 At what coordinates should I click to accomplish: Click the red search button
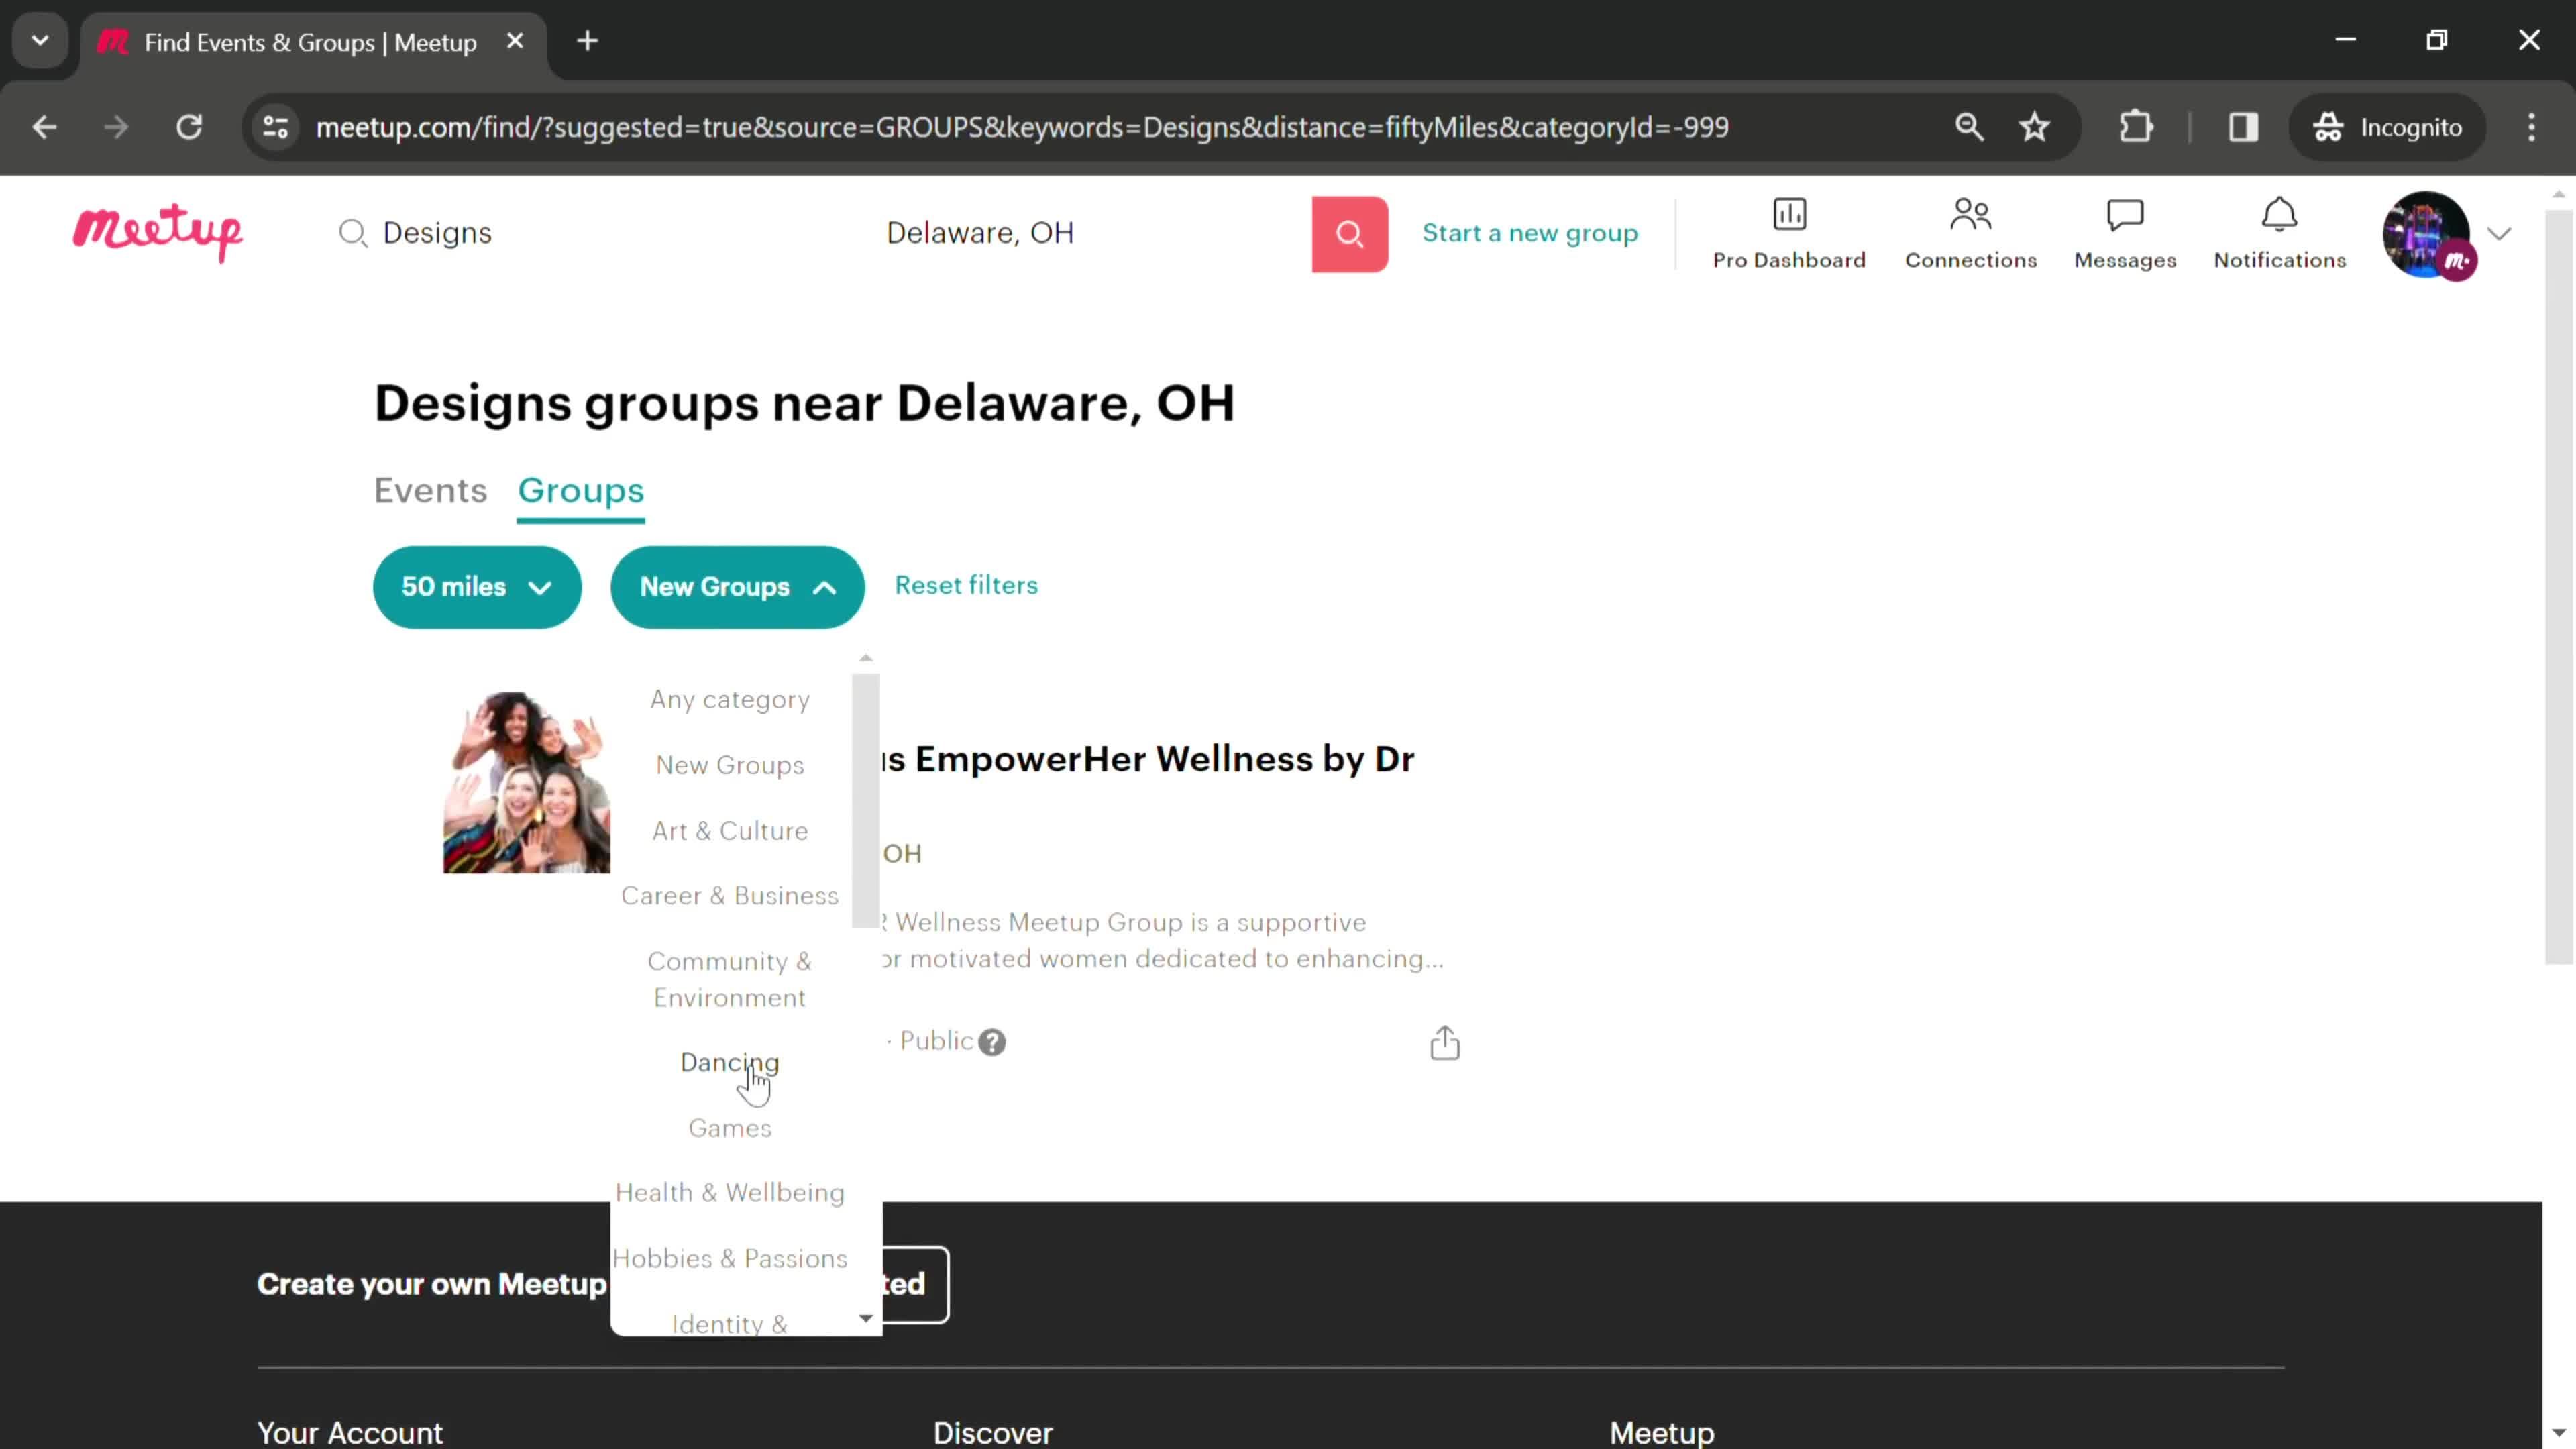(1349, 234)
